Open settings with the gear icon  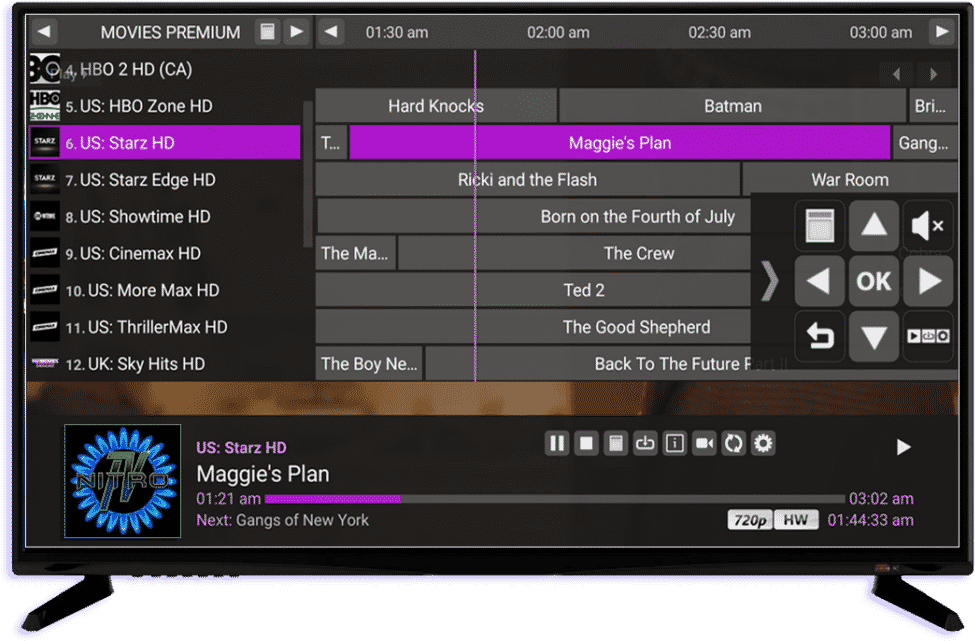[763, 443]
